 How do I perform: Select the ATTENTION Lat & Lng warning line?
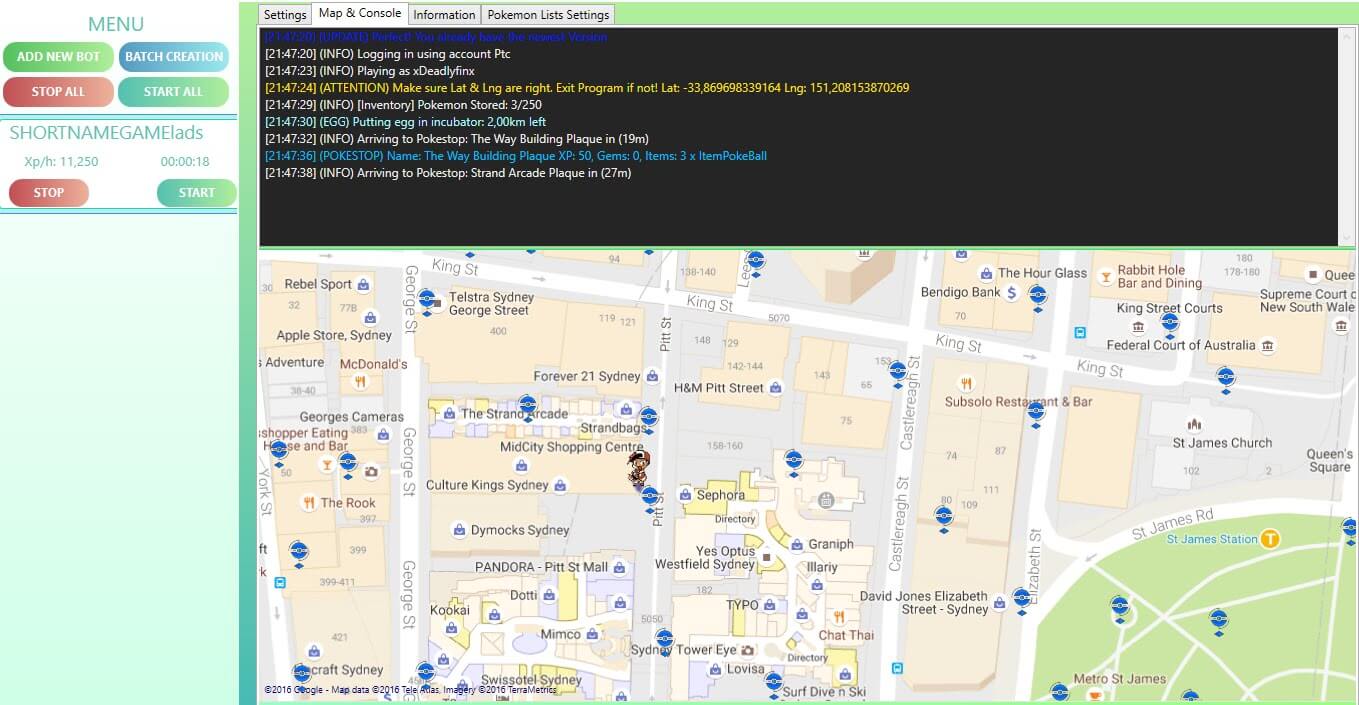pos(587,88)
